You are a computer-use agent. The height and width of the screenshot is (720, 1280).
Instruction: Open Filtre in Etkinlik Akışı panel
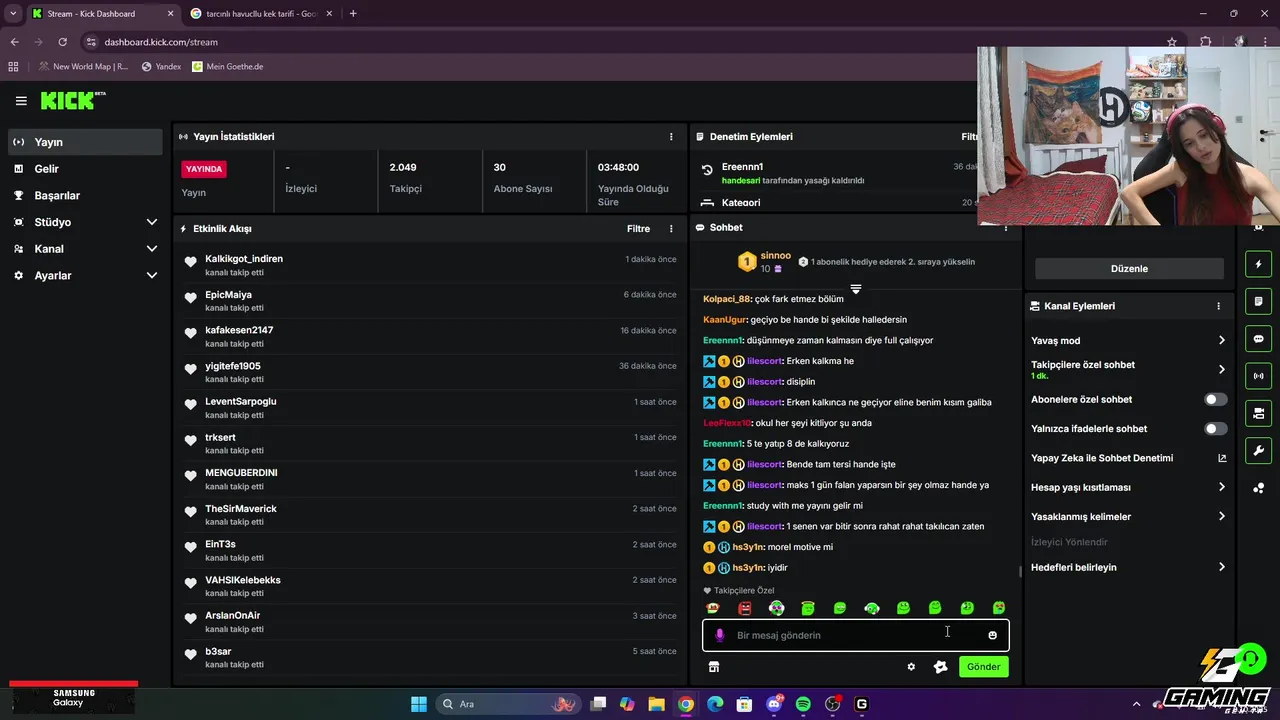tap(638, 229)
